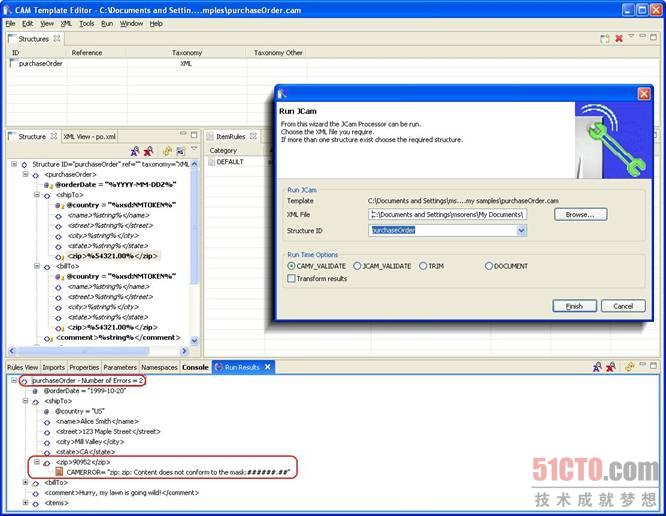Click the blue A figure icon in Structure panel toolbar
Screen dimensions: 666x516
135,151
